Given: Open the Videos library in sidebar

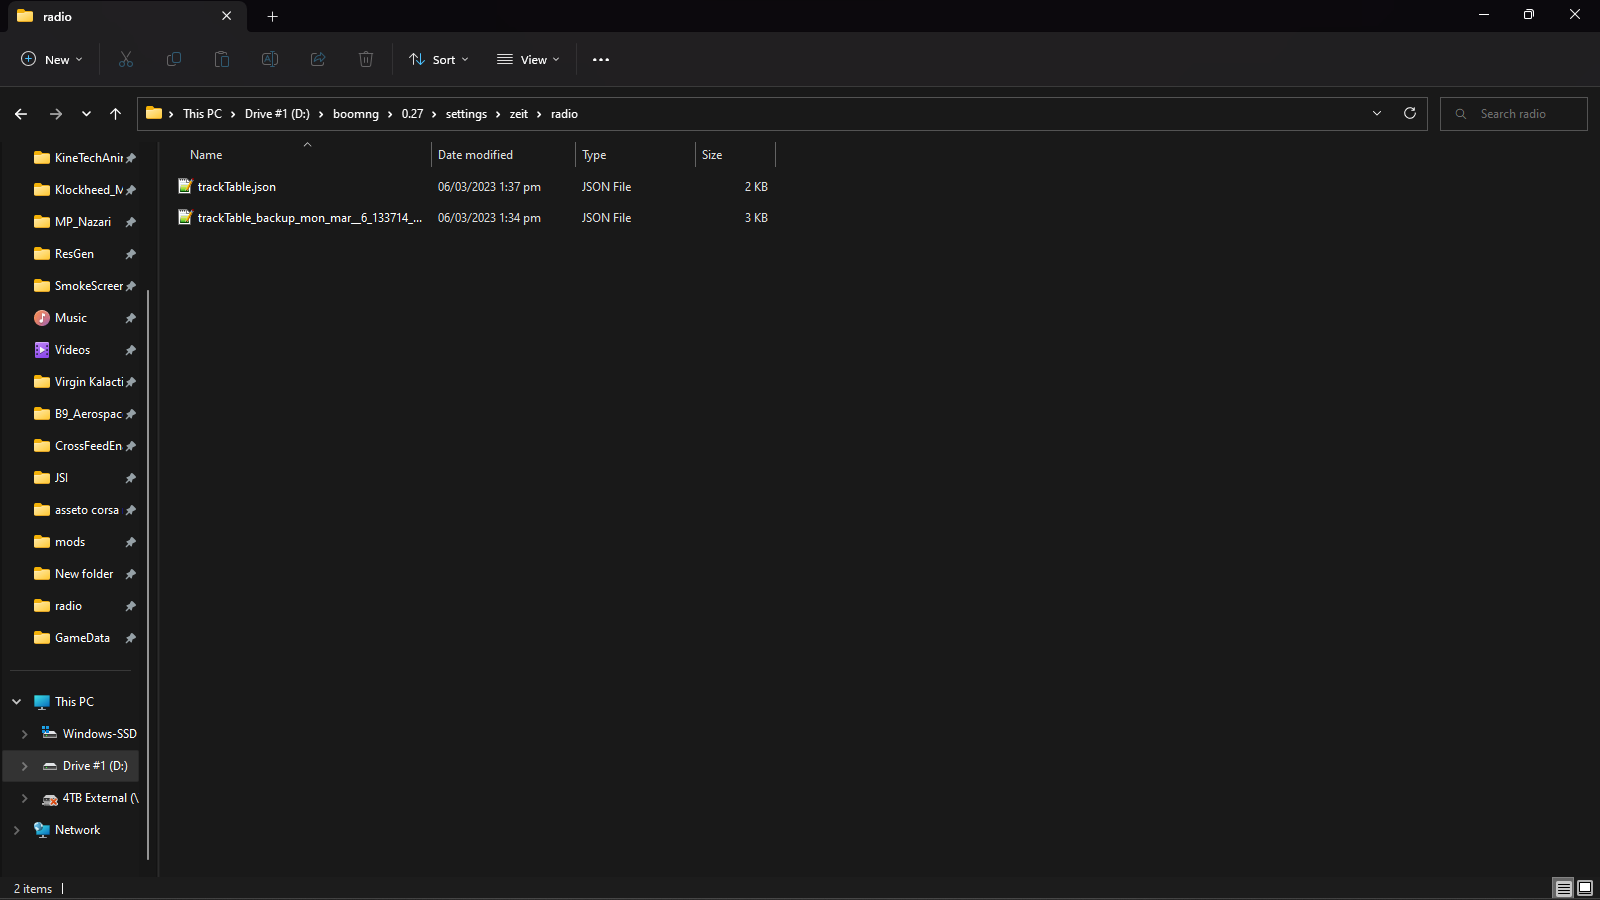Looking at the screenshot, I should (71, 350).
